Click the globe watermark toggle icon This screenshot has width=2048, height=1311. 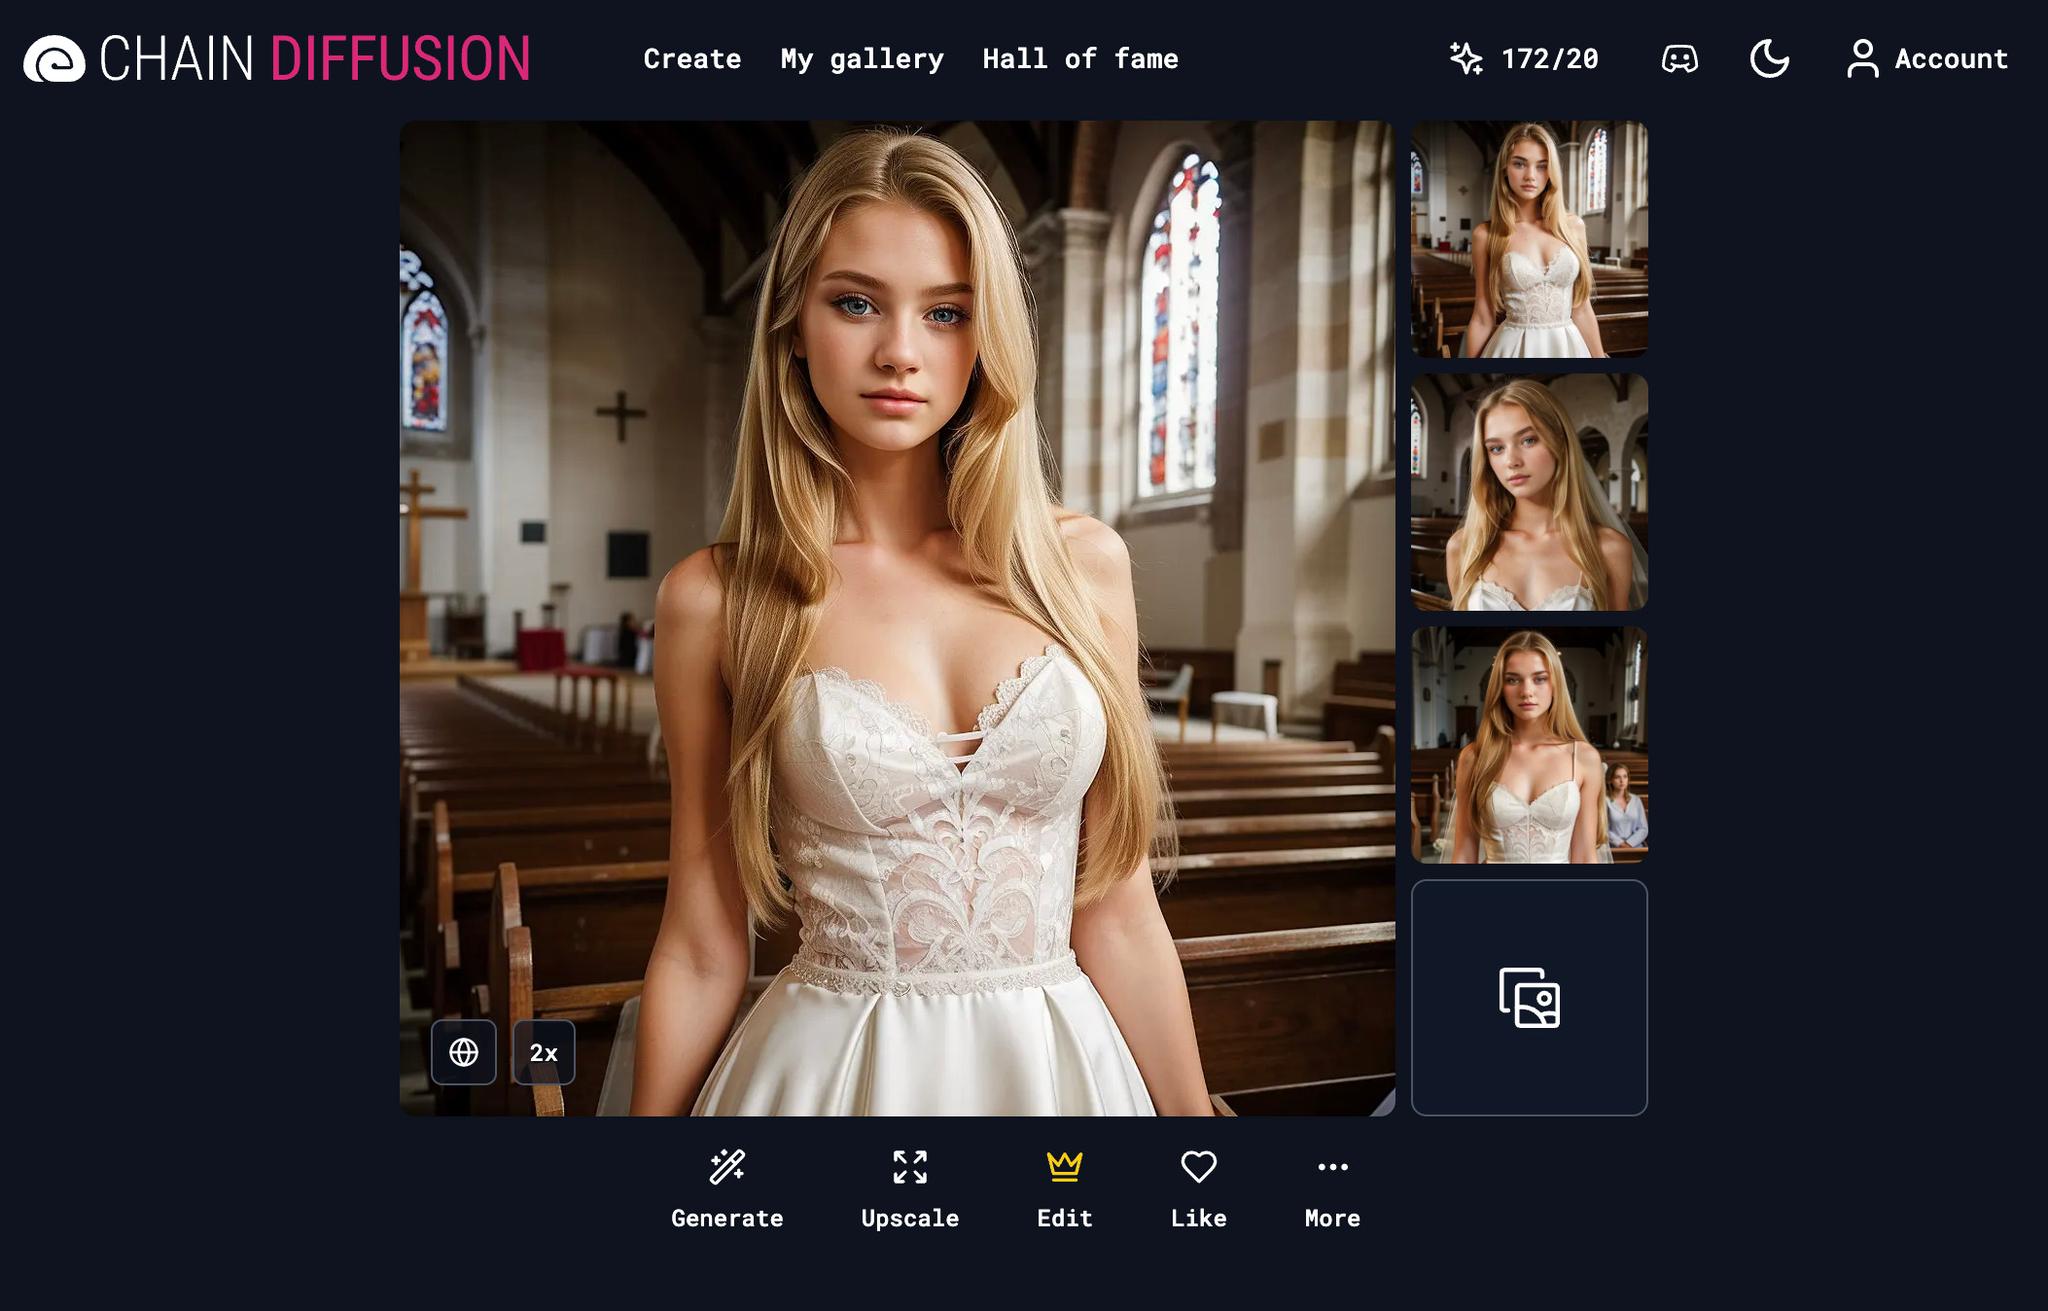463,1051
